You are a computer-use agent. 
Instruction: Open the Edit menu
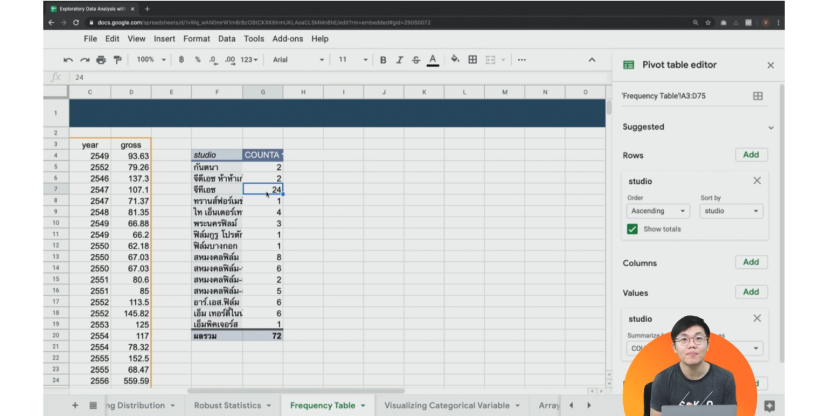[112, 39]
